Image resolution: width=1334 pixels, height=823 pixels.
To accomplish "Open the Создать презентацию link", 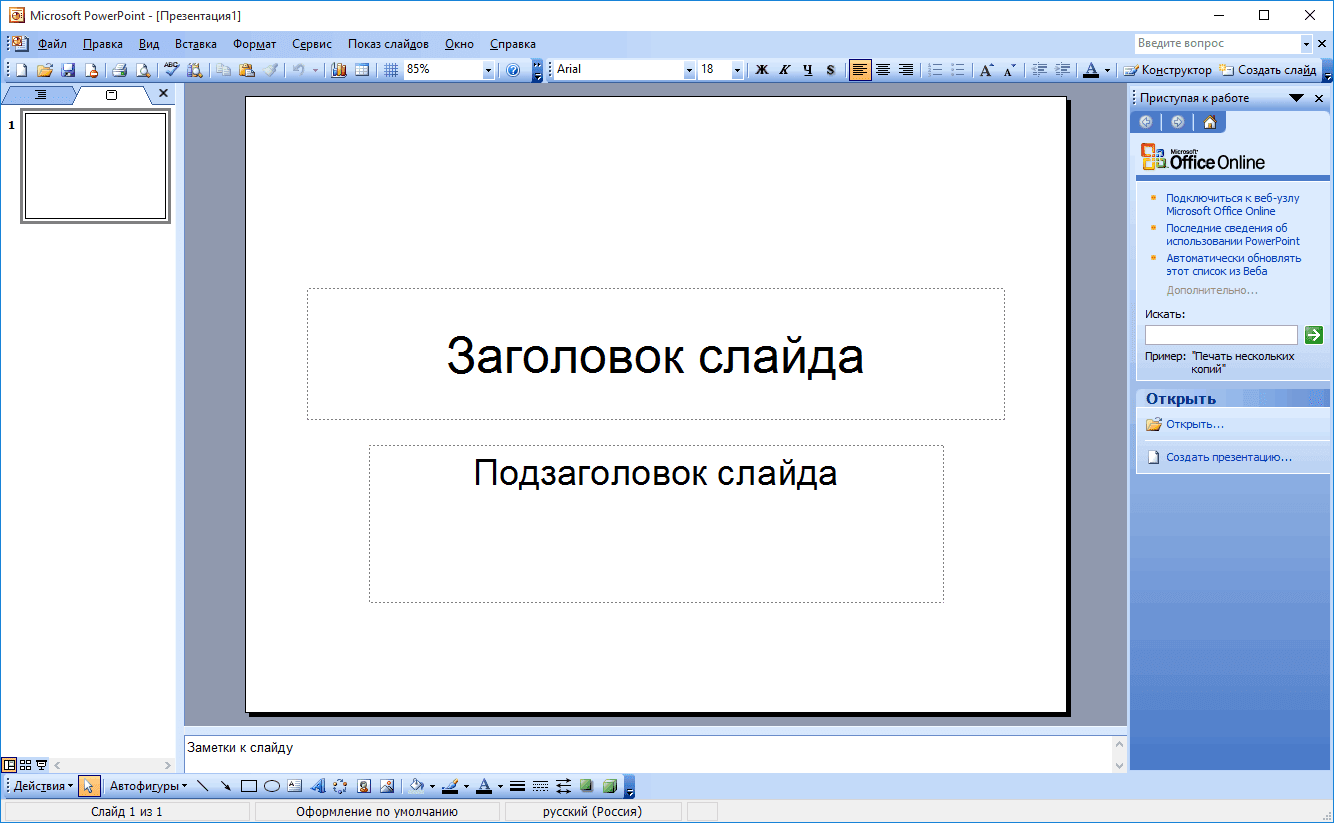I will (x=1229, y=457).
